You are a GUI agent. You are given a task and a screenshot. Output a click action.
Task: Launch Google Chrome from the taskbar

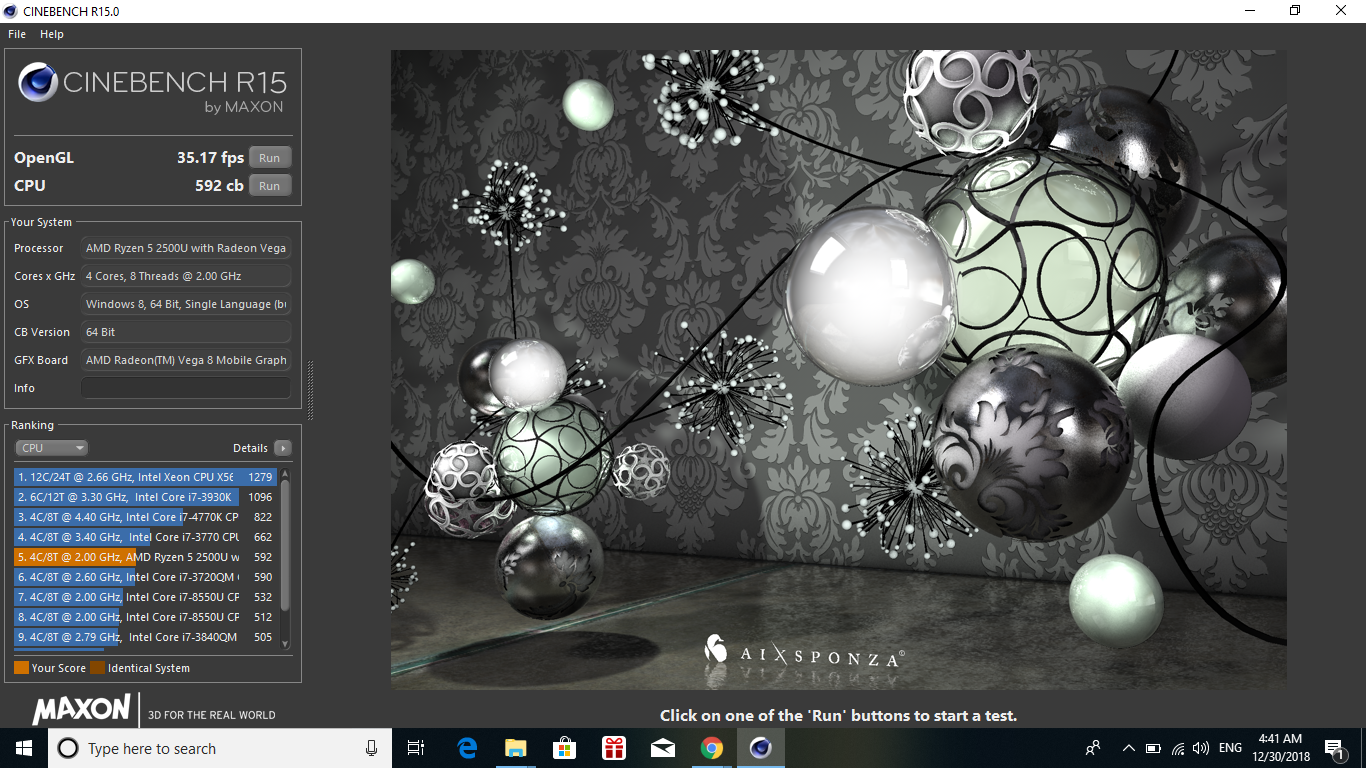coord(711,748)
